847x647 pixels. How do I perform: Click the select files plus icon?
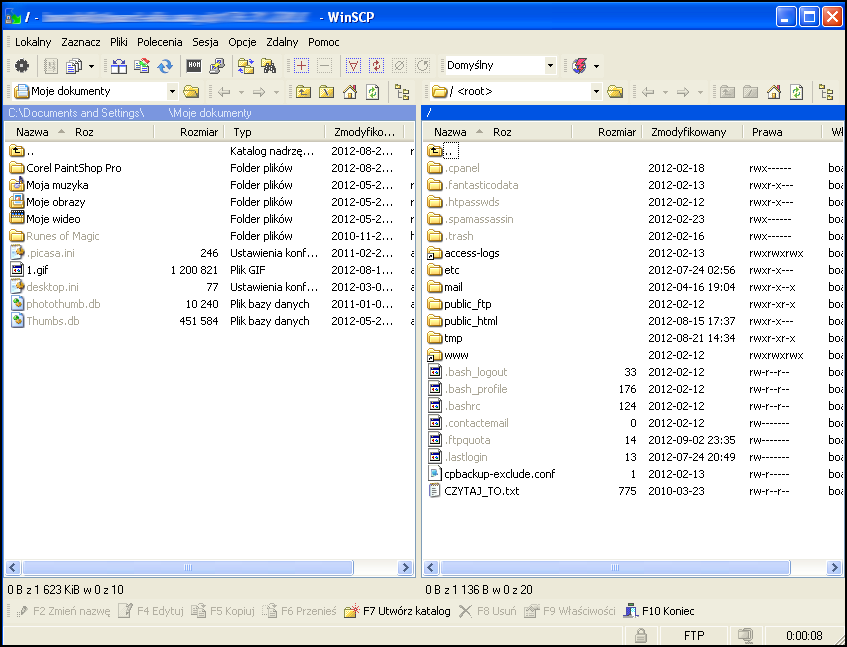tap(301, 66)
